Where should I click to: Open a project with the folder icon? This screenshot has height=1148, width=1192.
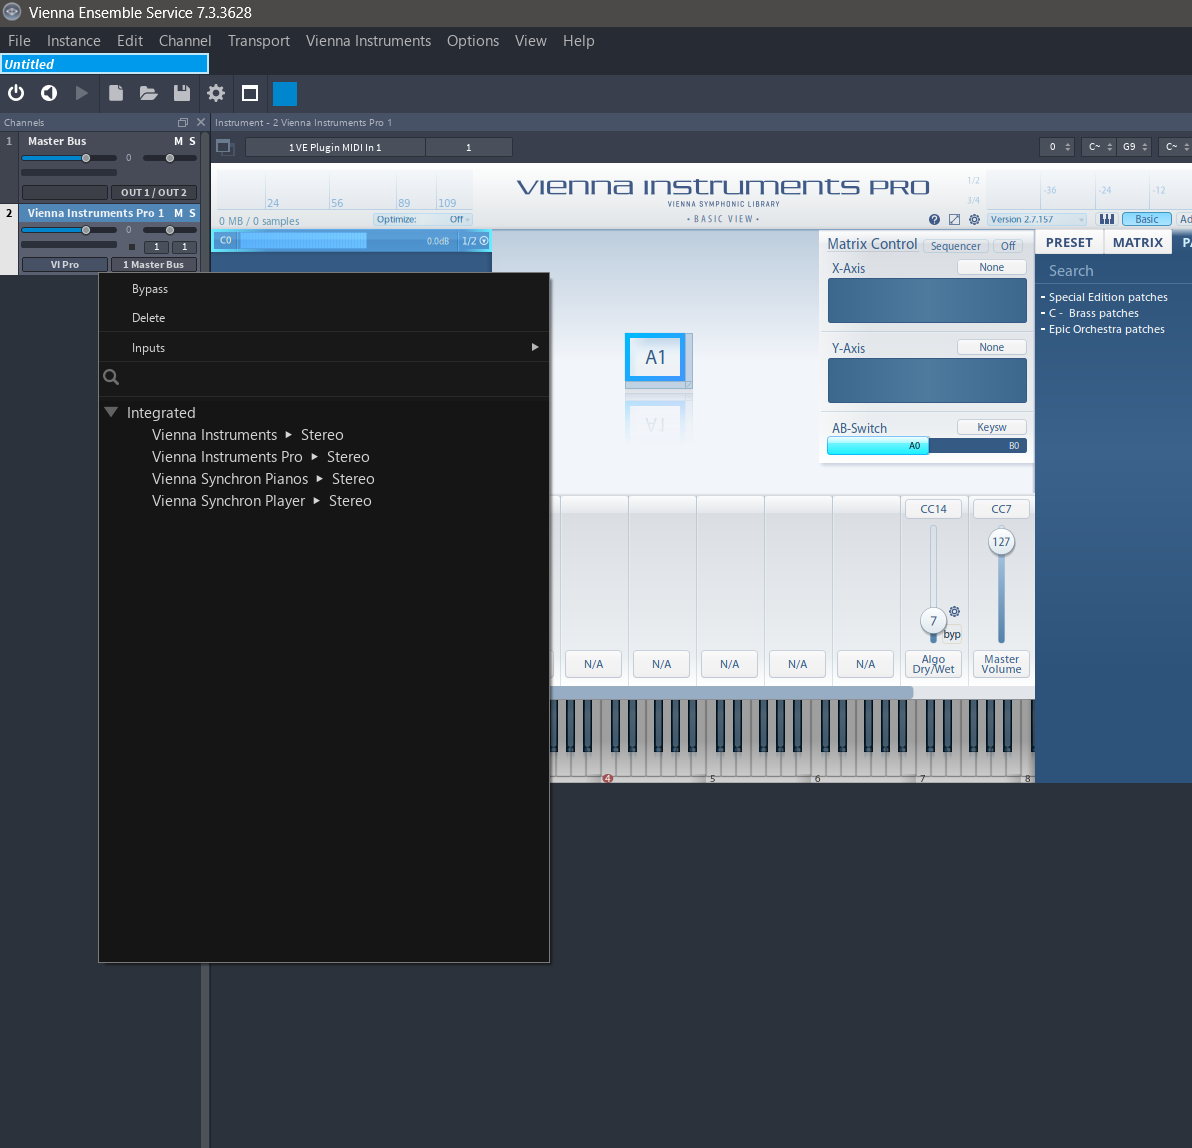[x=148, y=93]
